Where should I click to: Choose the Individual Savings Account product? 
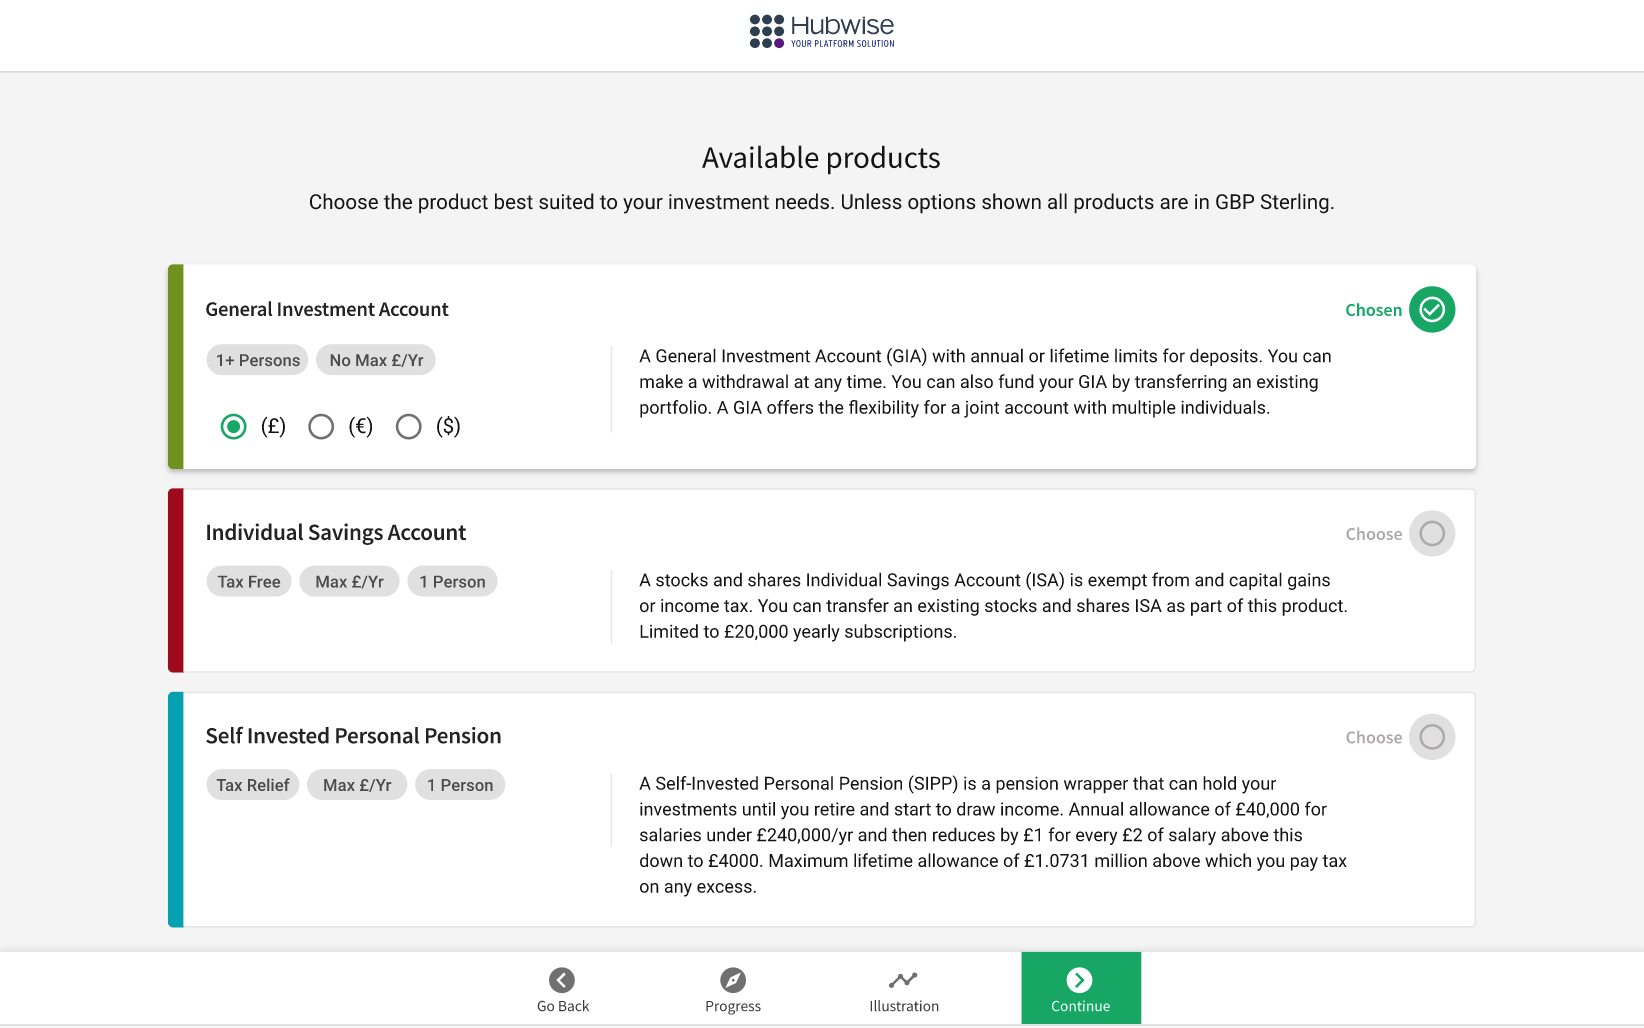pos(1431,534)
